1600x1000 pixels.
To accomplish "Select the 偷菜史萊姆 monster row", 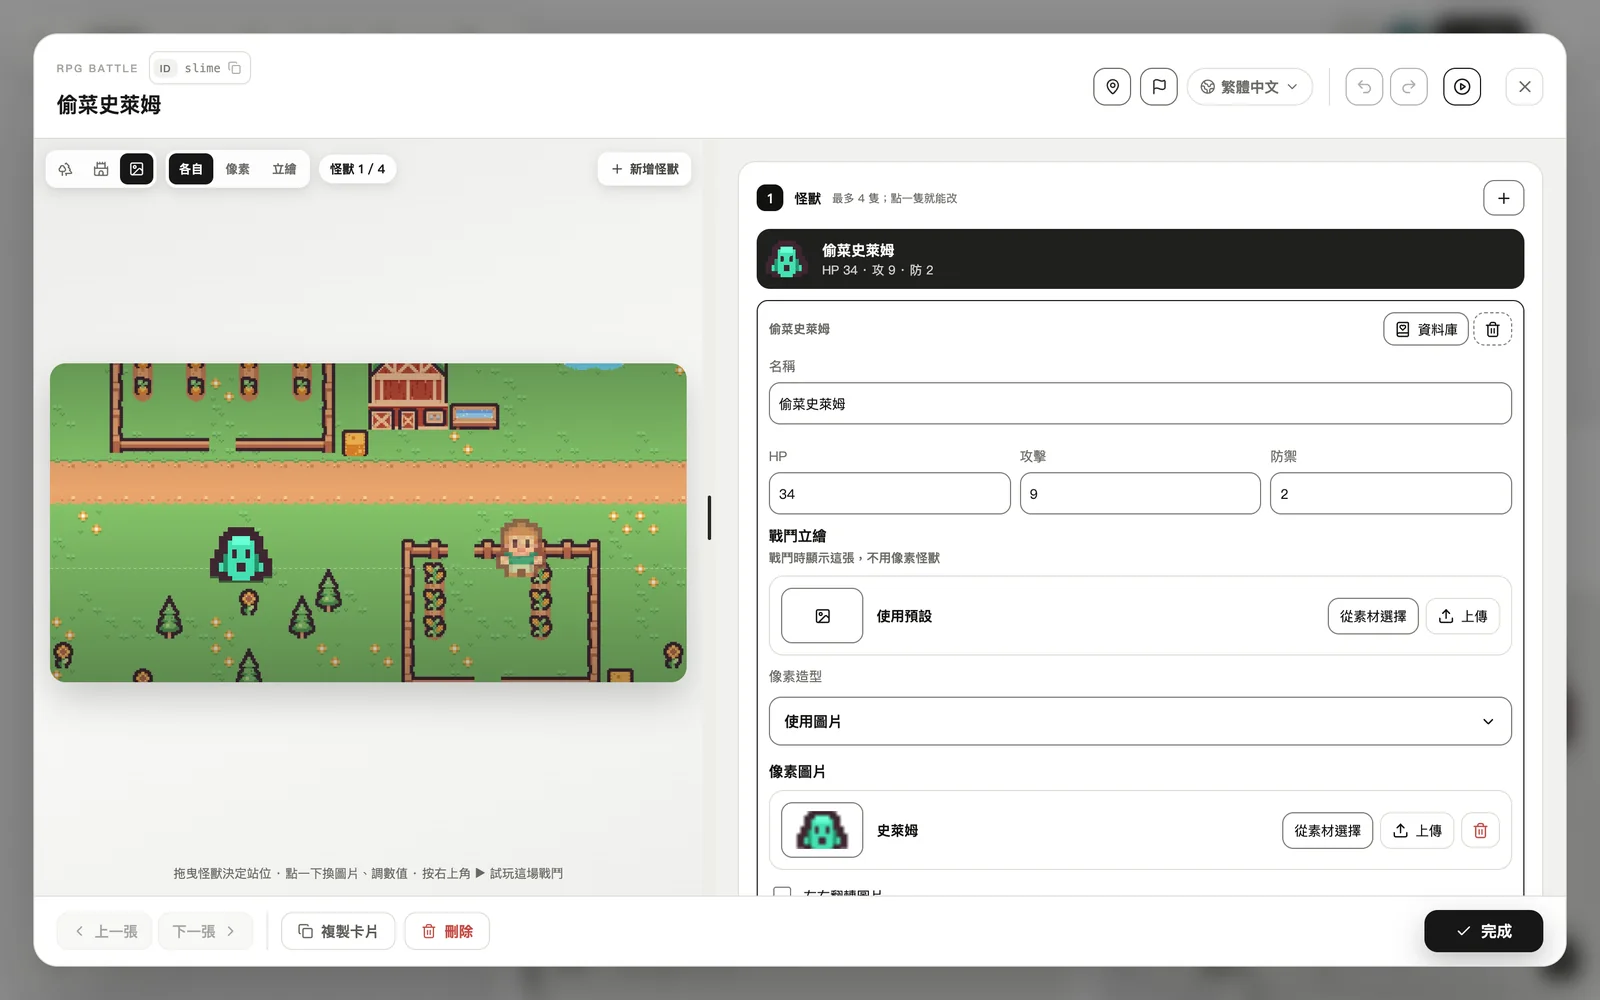I will 1140,259.
